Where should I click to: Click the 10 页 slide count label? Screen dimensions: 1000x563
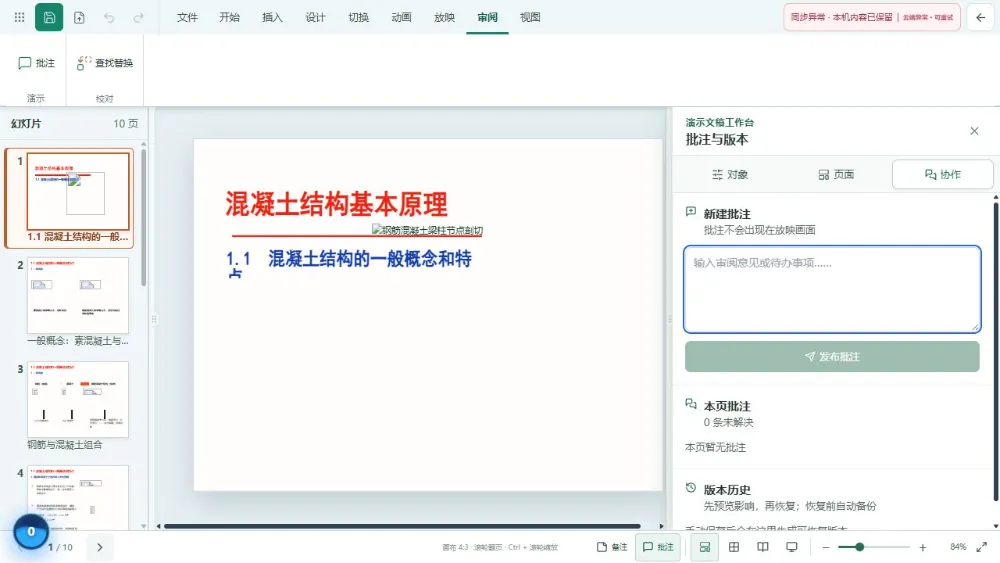point(126,124)
